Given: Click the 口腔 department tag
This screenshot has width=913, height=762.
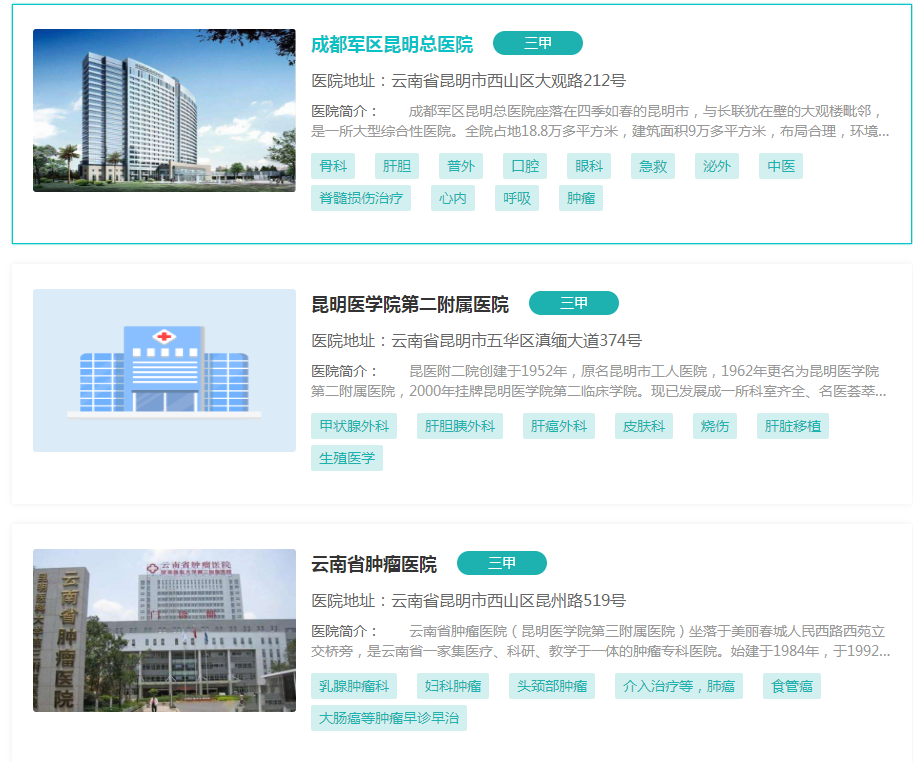Looking at the screenshot, I should (x=525, y=166).
